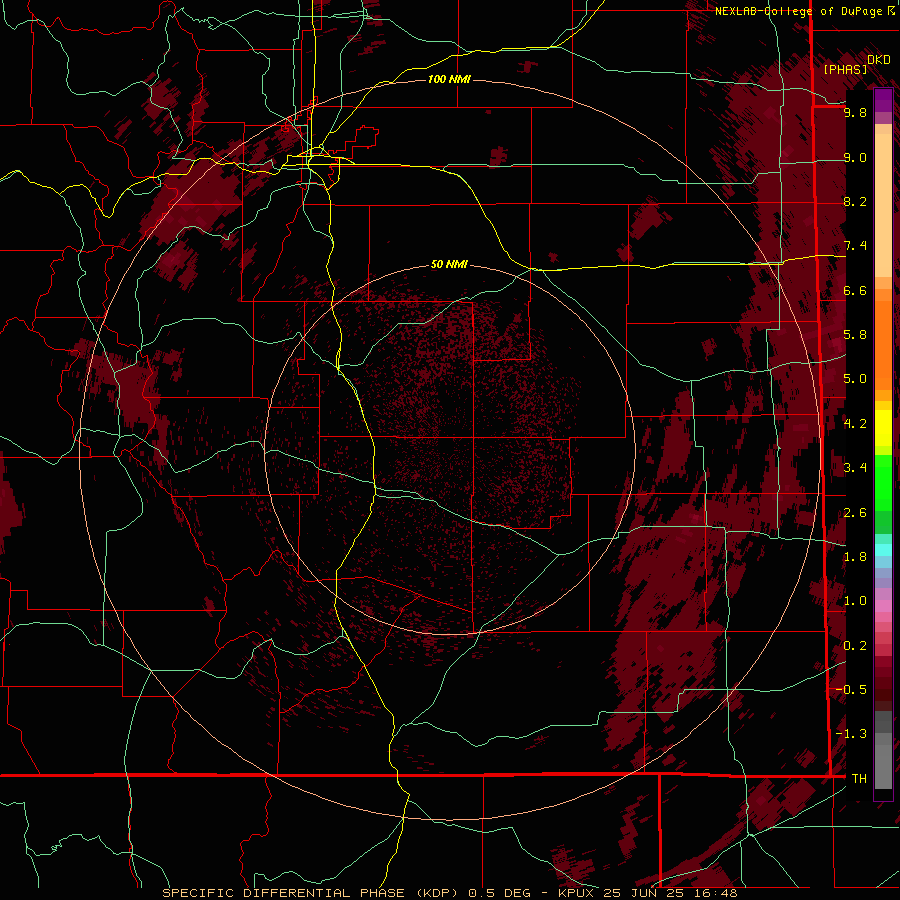The height and width of the screenshot is (900, 900).
Task: Click the -0.5 scale value
Action: [x=852, y=689]
